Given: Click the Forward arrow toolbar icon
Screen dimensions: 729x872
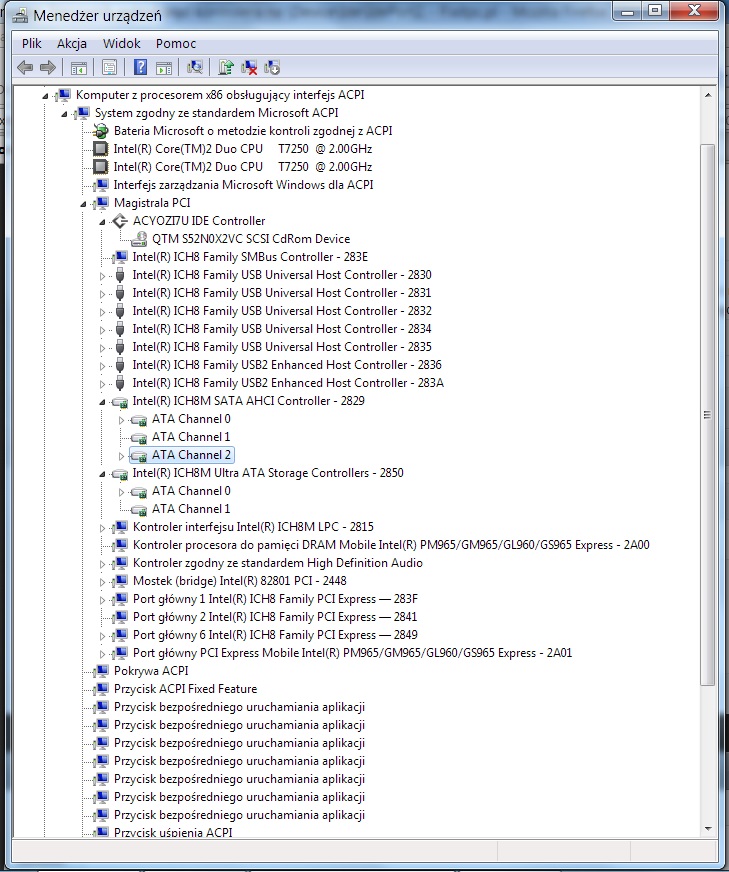Looking at the screenshot, I should pos(48,68).
